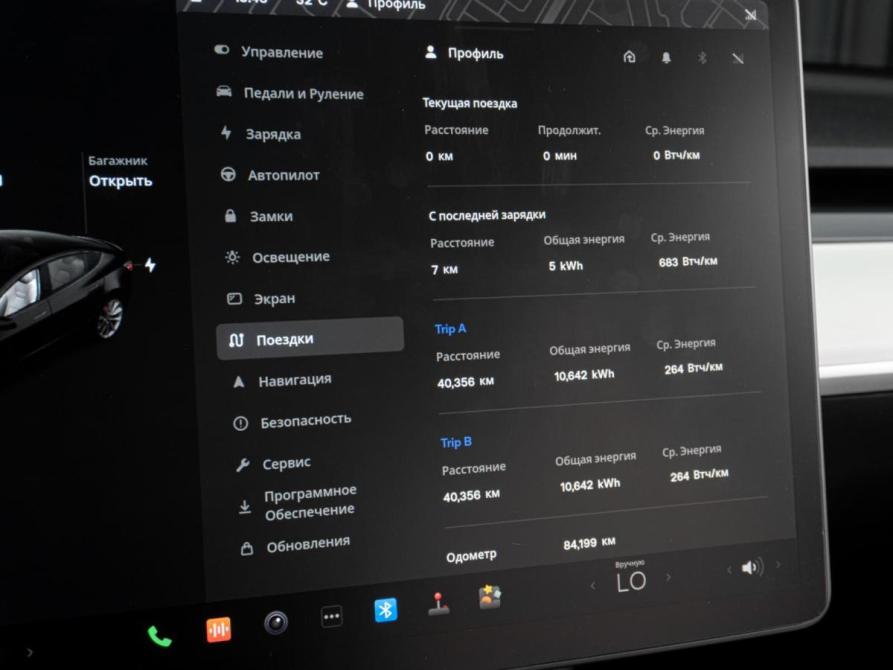Tap the HomeLink garage icon

pos(629,56)
